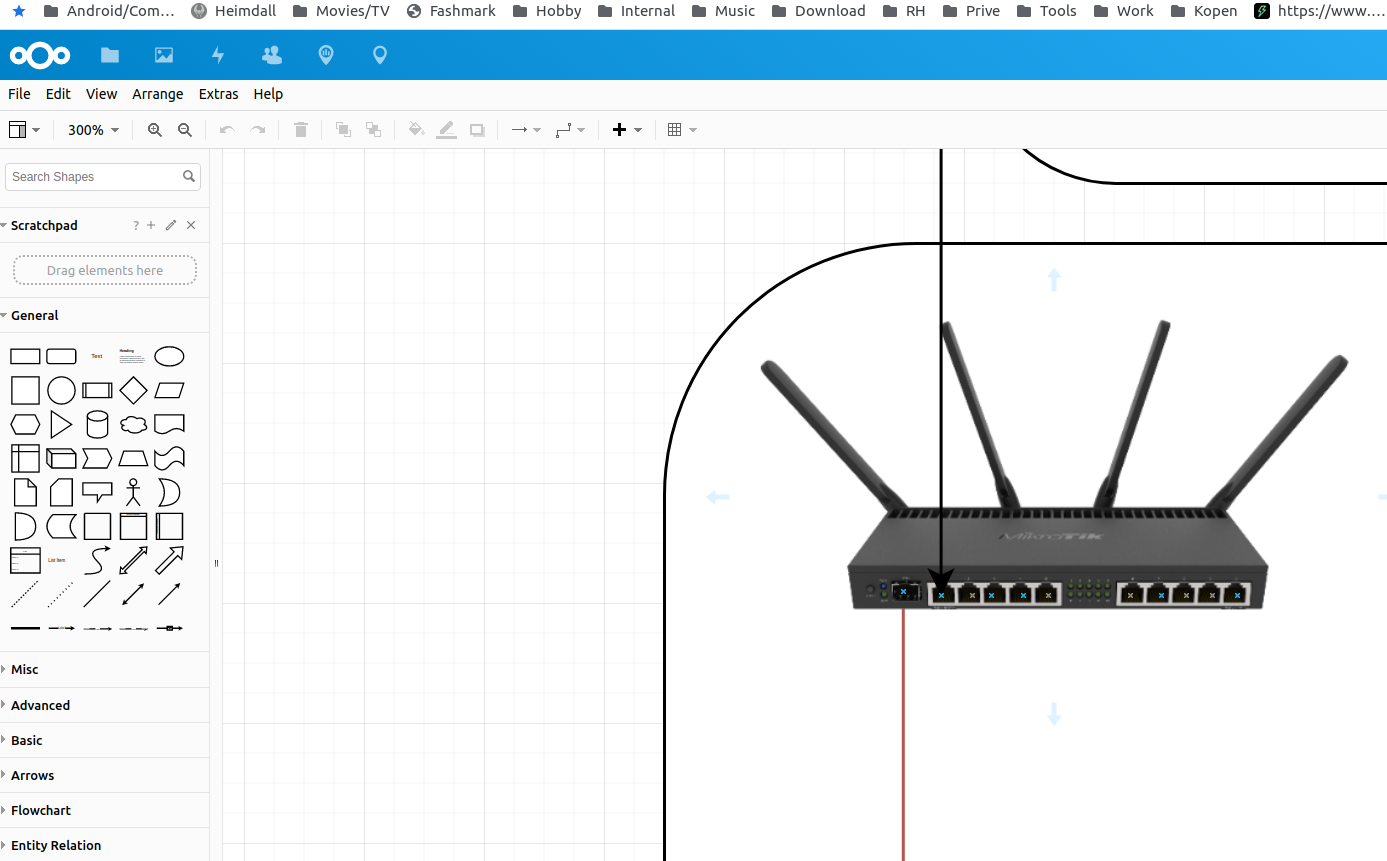The height and width of the screenshot is (861, 1387).
Task: Open the Extras menu
Action: [x=218, y=94]
